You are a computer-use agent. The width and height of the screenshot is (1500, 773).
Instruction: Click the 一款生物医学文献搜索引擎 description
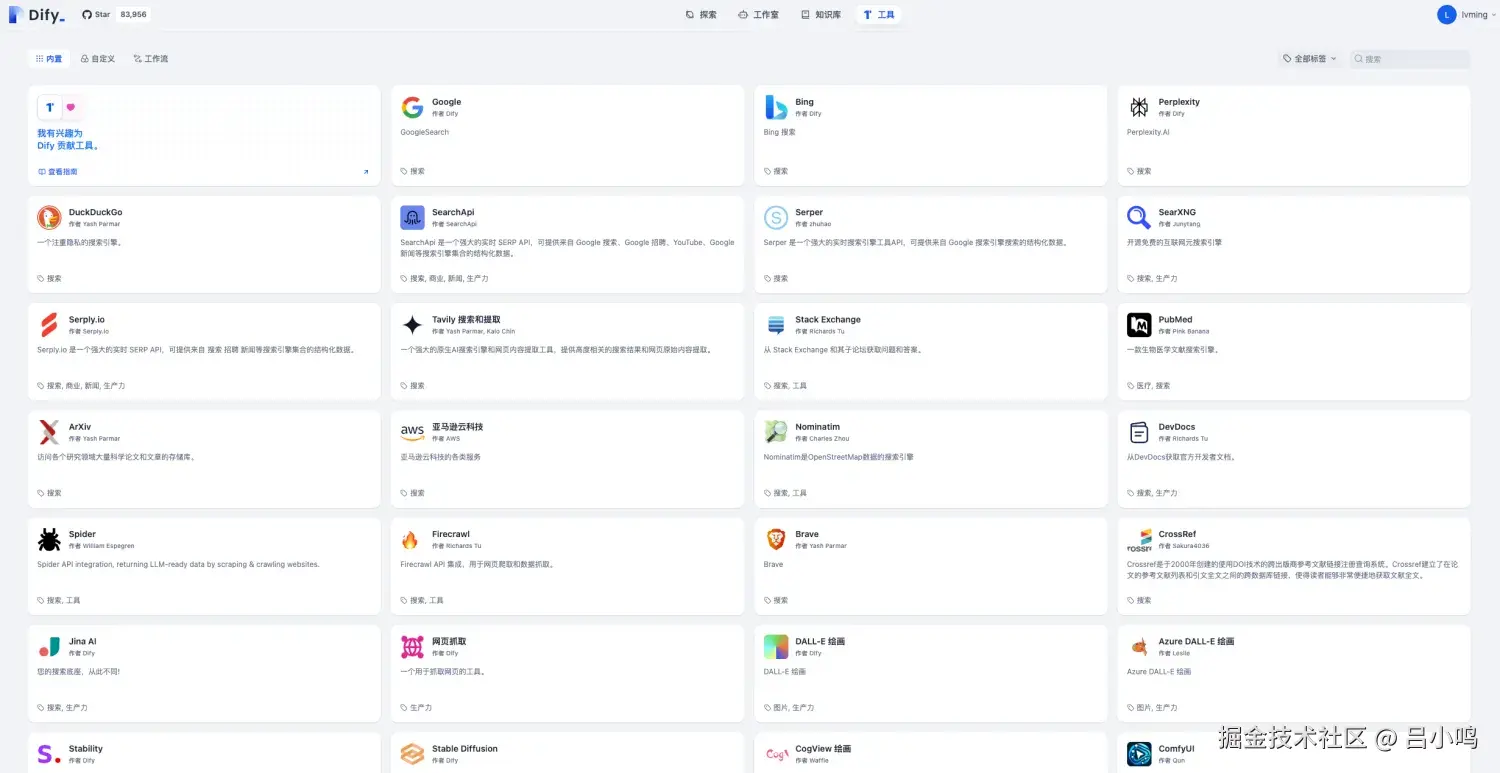click(x=1173, y=350)
